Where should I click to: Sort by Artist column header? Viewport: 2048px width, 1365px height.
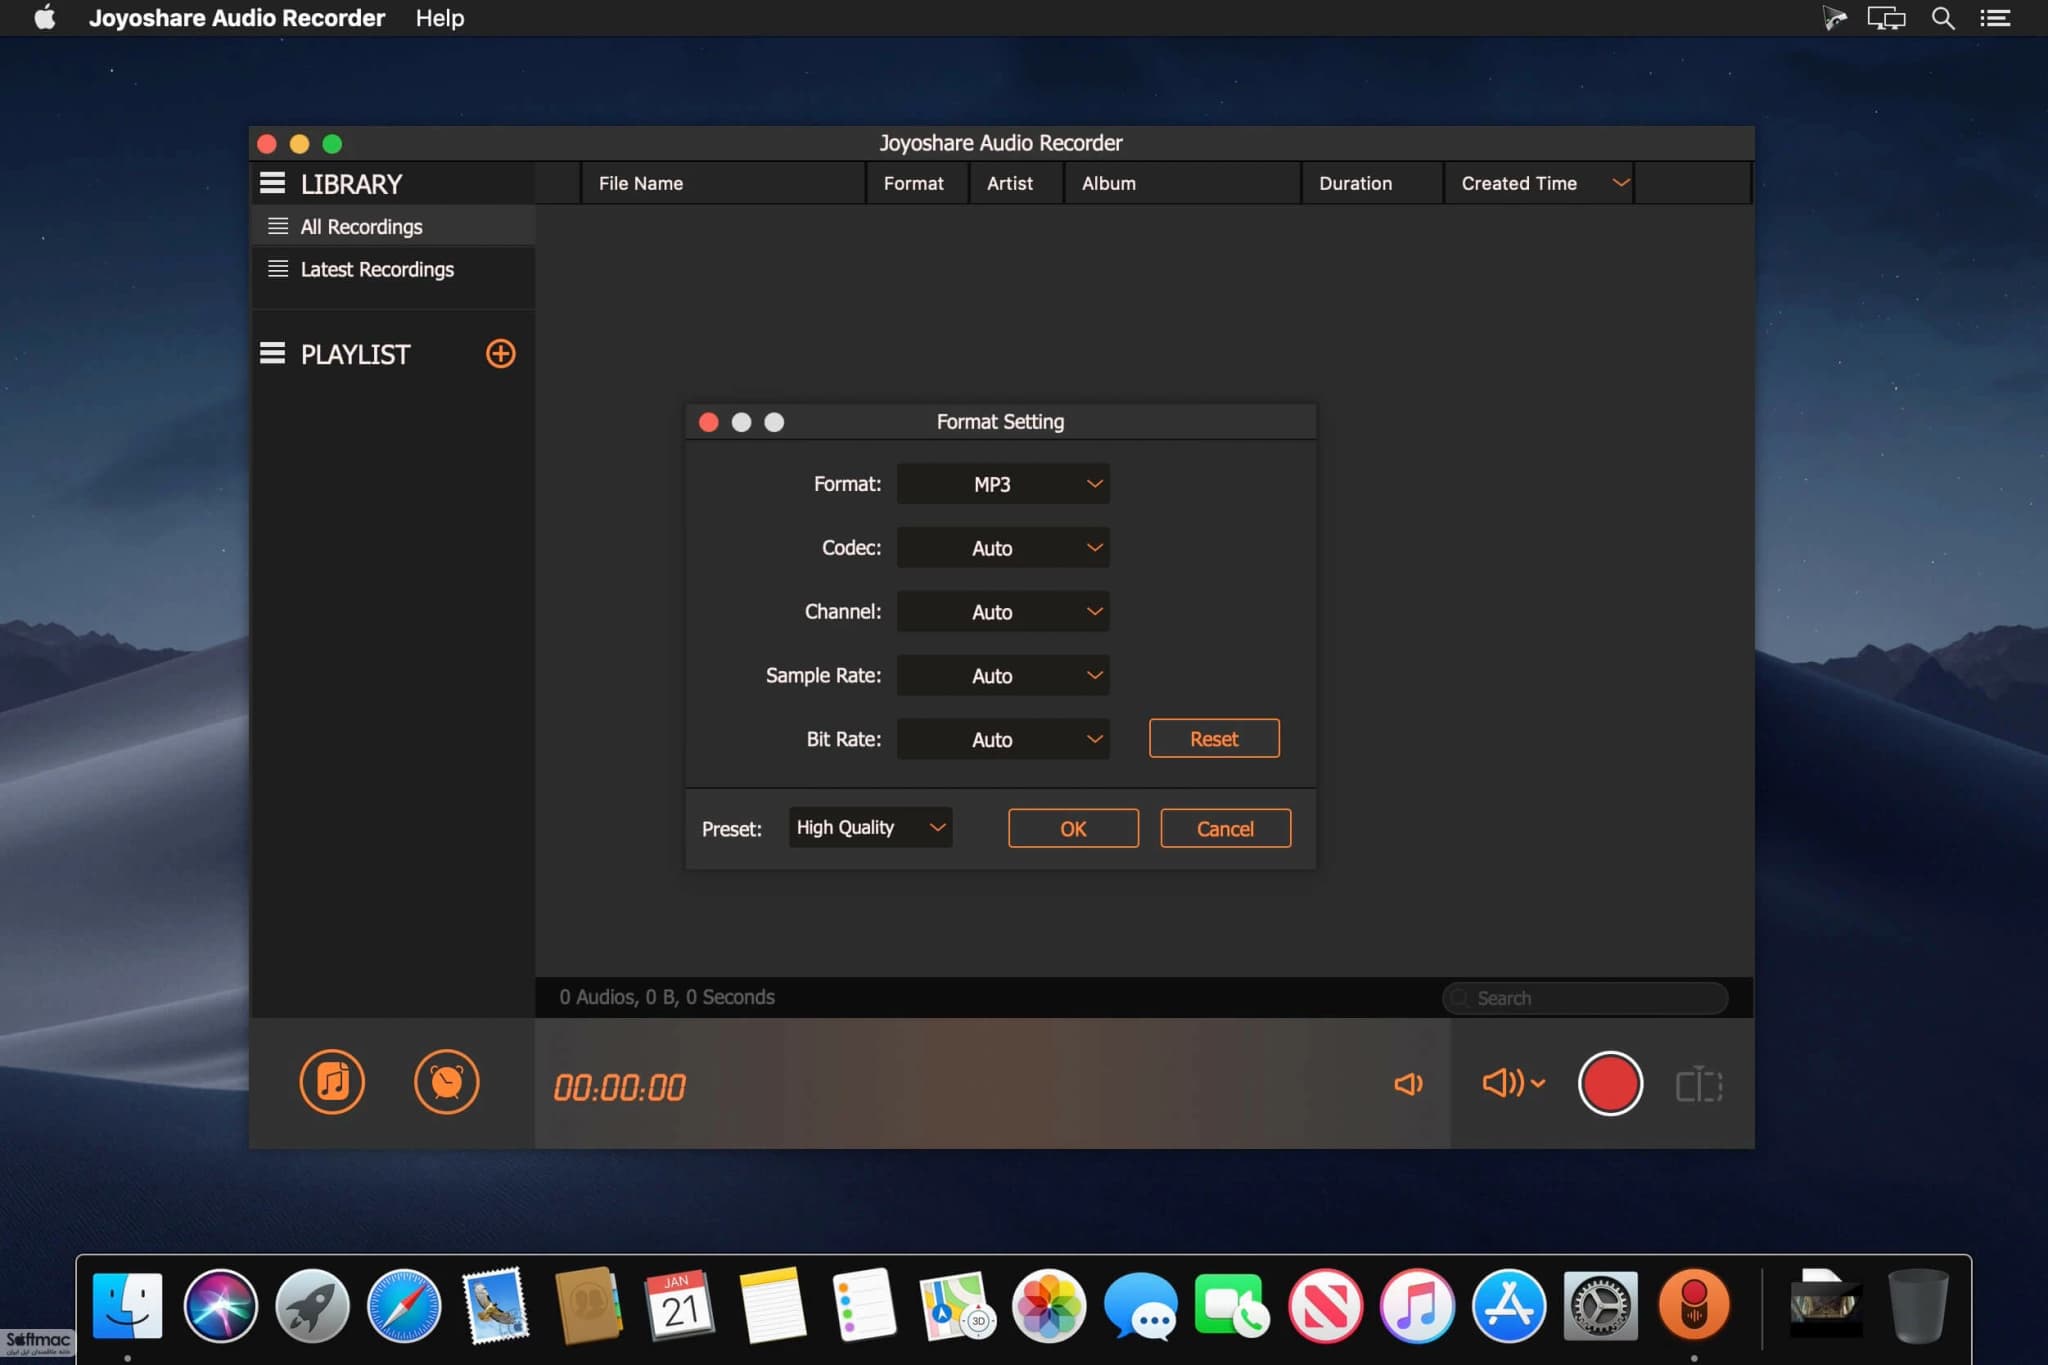point(1016,183)
